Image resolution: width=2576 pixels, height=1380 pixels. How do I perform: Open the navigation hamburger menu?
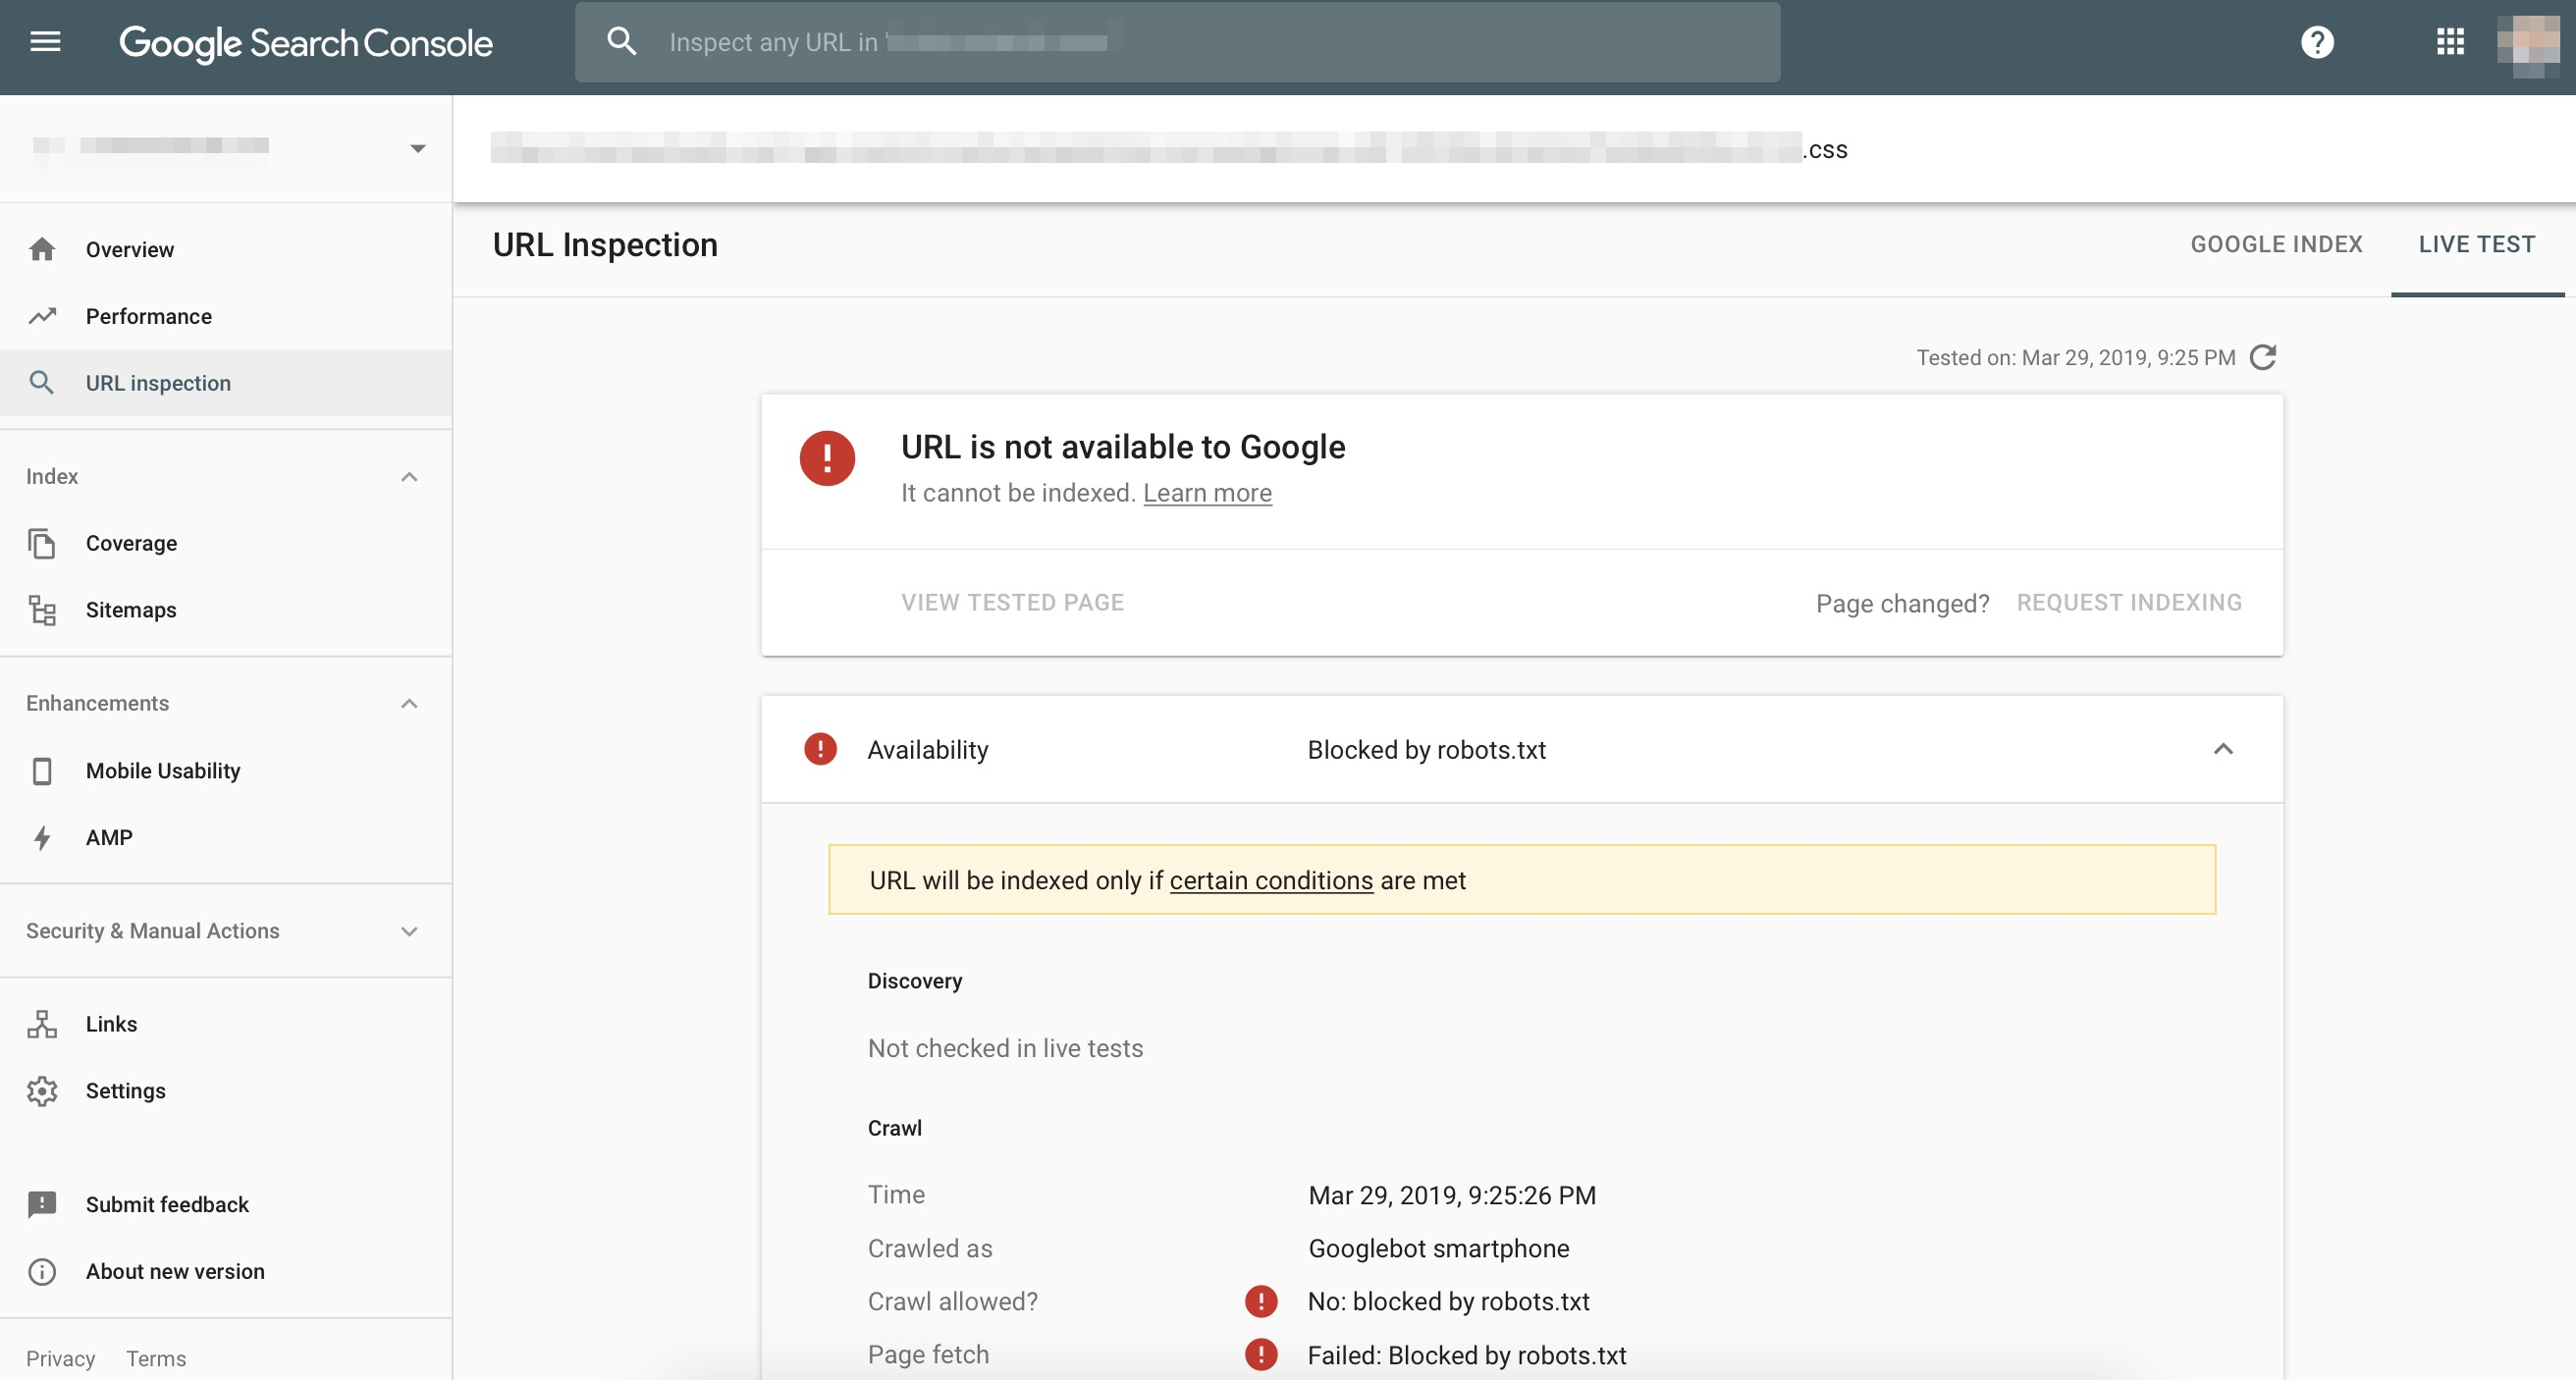[45, 41]
